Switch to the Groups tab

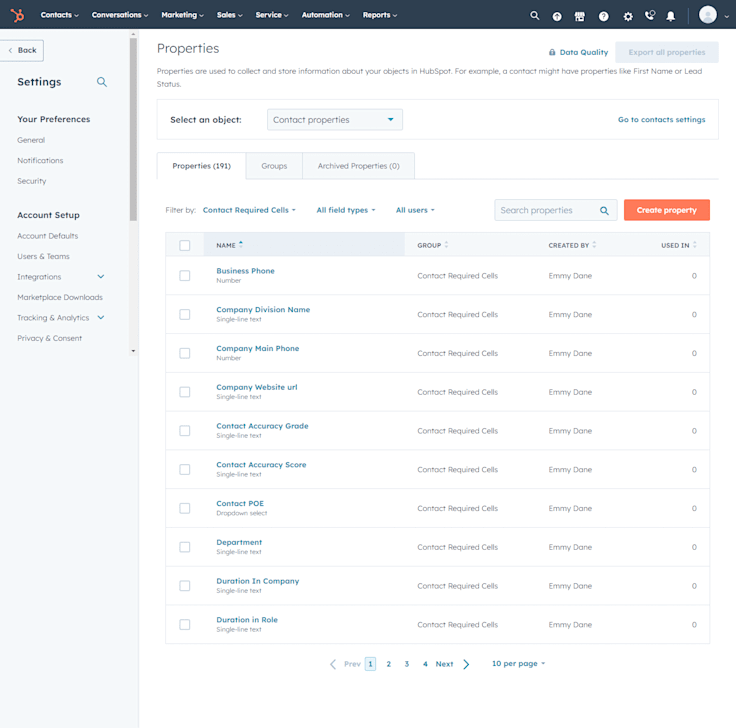pyautogui.click(x=274, y=166)
